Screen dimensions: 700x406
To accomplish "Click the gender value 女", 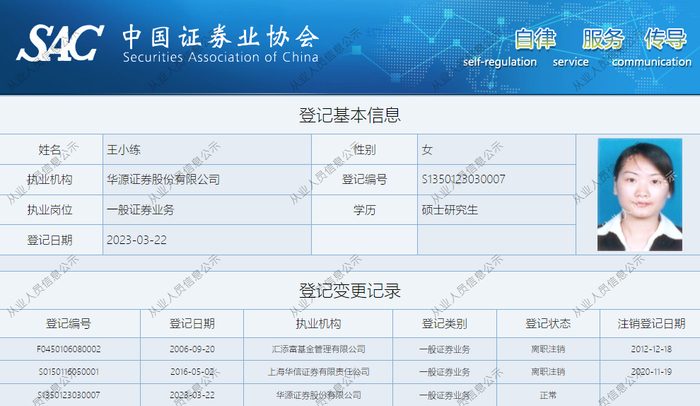I will [427, 150].
